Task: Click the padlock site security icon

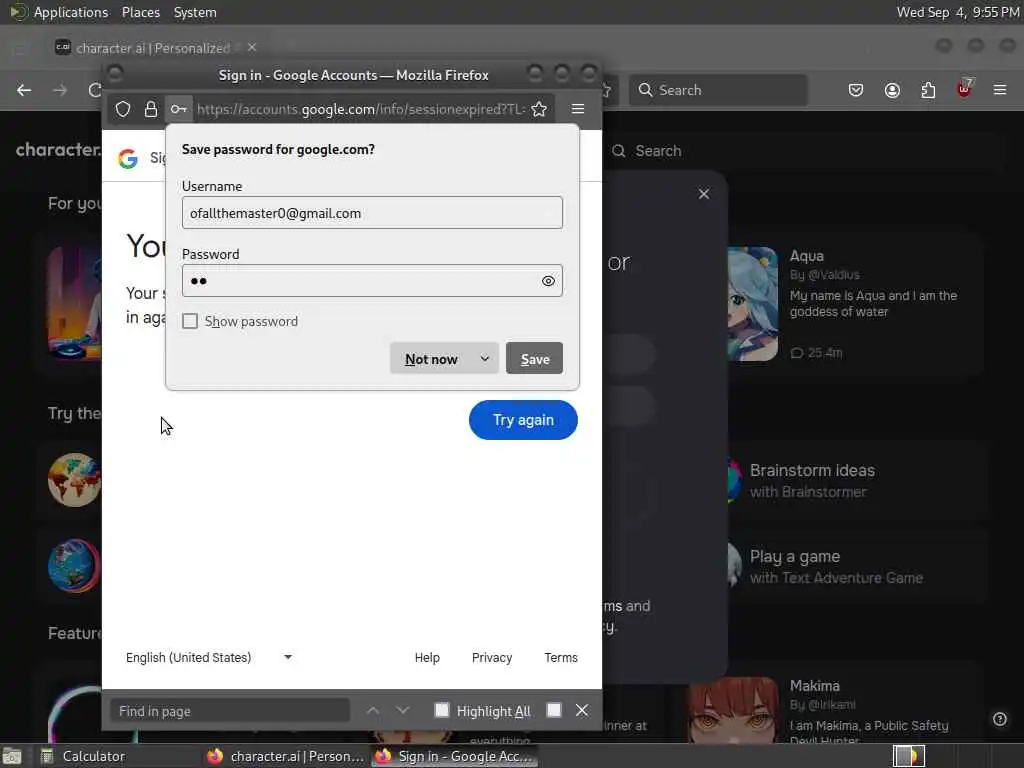Action: (151, 109)
